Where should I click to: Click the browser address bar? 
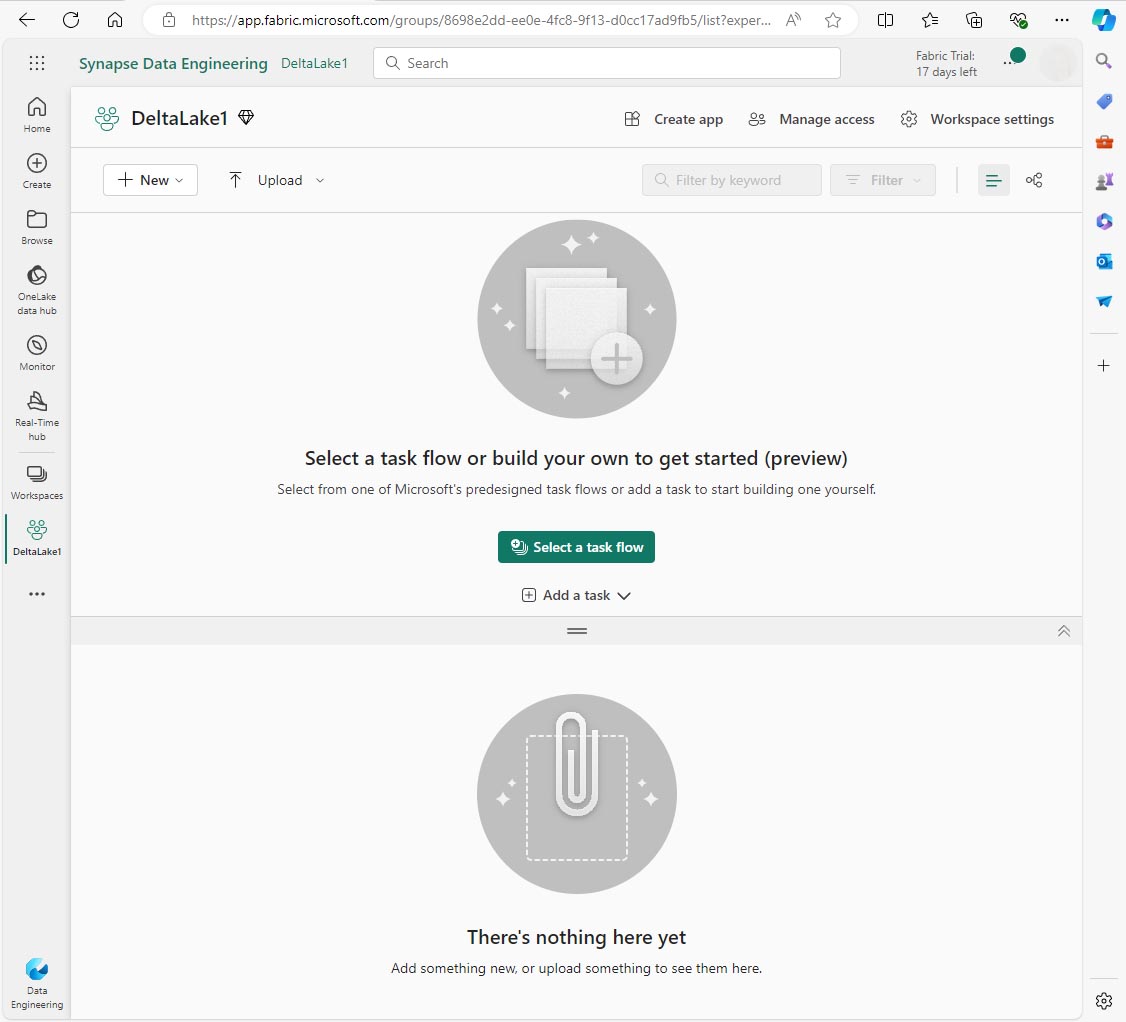coord(481,20)
